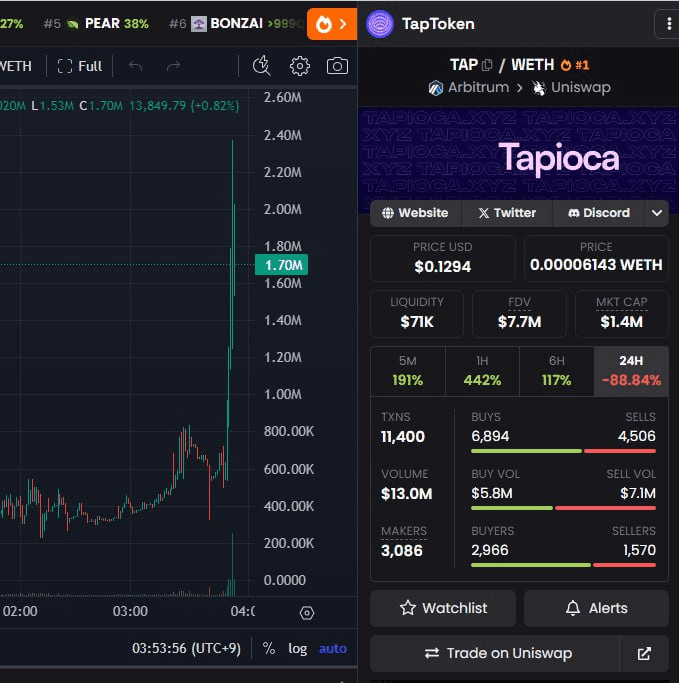Click the FDV $7.7M box

point(519,314)
